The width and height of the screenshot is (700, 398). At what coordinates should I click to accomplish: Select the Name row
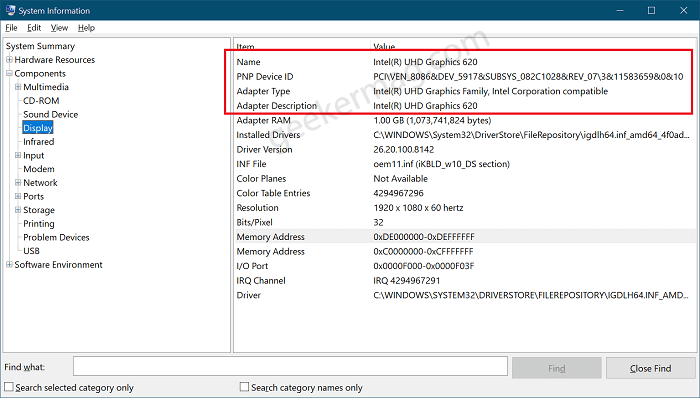[465, 62]
